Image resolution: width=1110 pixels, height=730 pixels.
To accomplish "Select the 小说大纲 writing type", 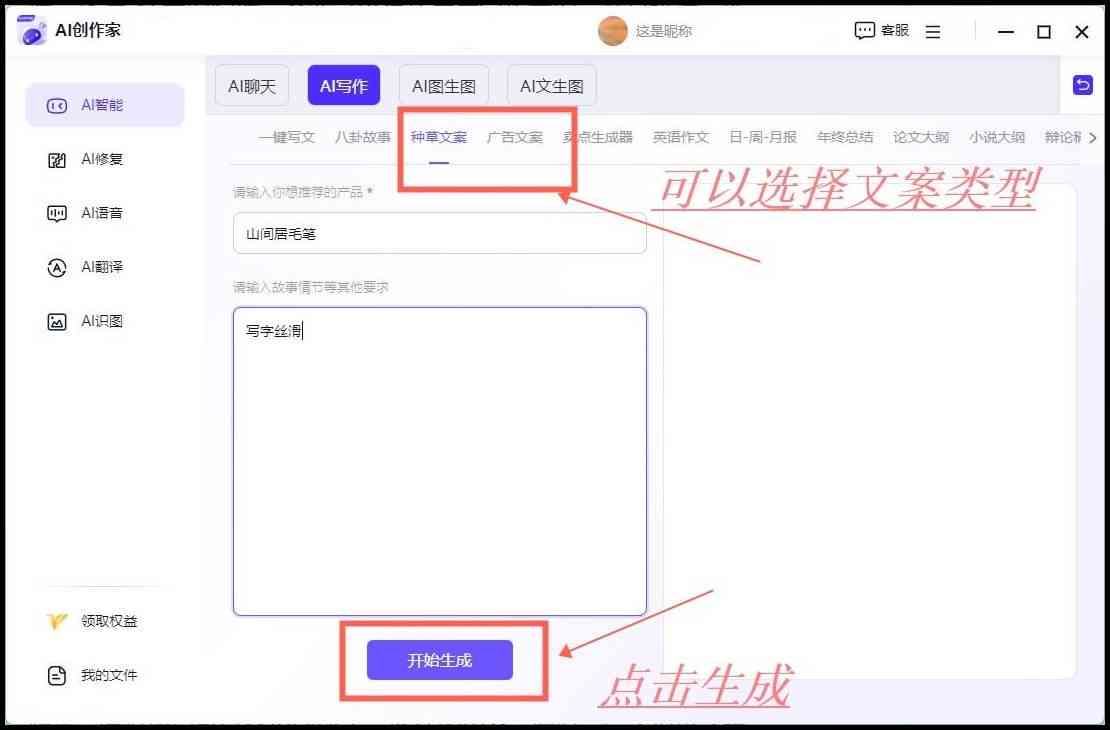I will (x=997, y=137).
